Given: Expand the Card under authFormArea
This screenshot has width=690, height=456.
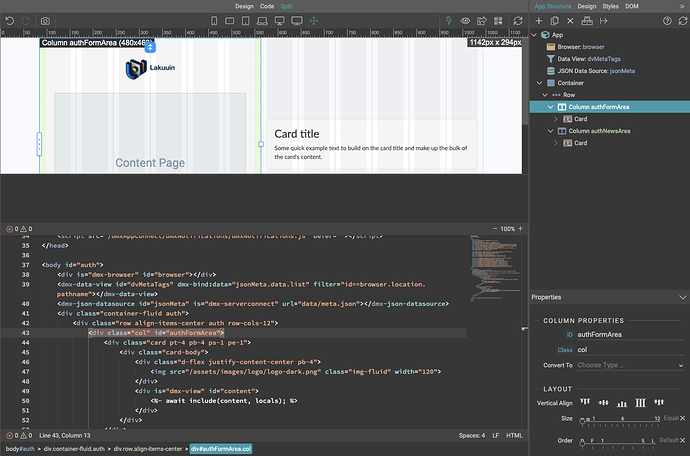Looking at the screenshot, I should (x=556, y=119).
